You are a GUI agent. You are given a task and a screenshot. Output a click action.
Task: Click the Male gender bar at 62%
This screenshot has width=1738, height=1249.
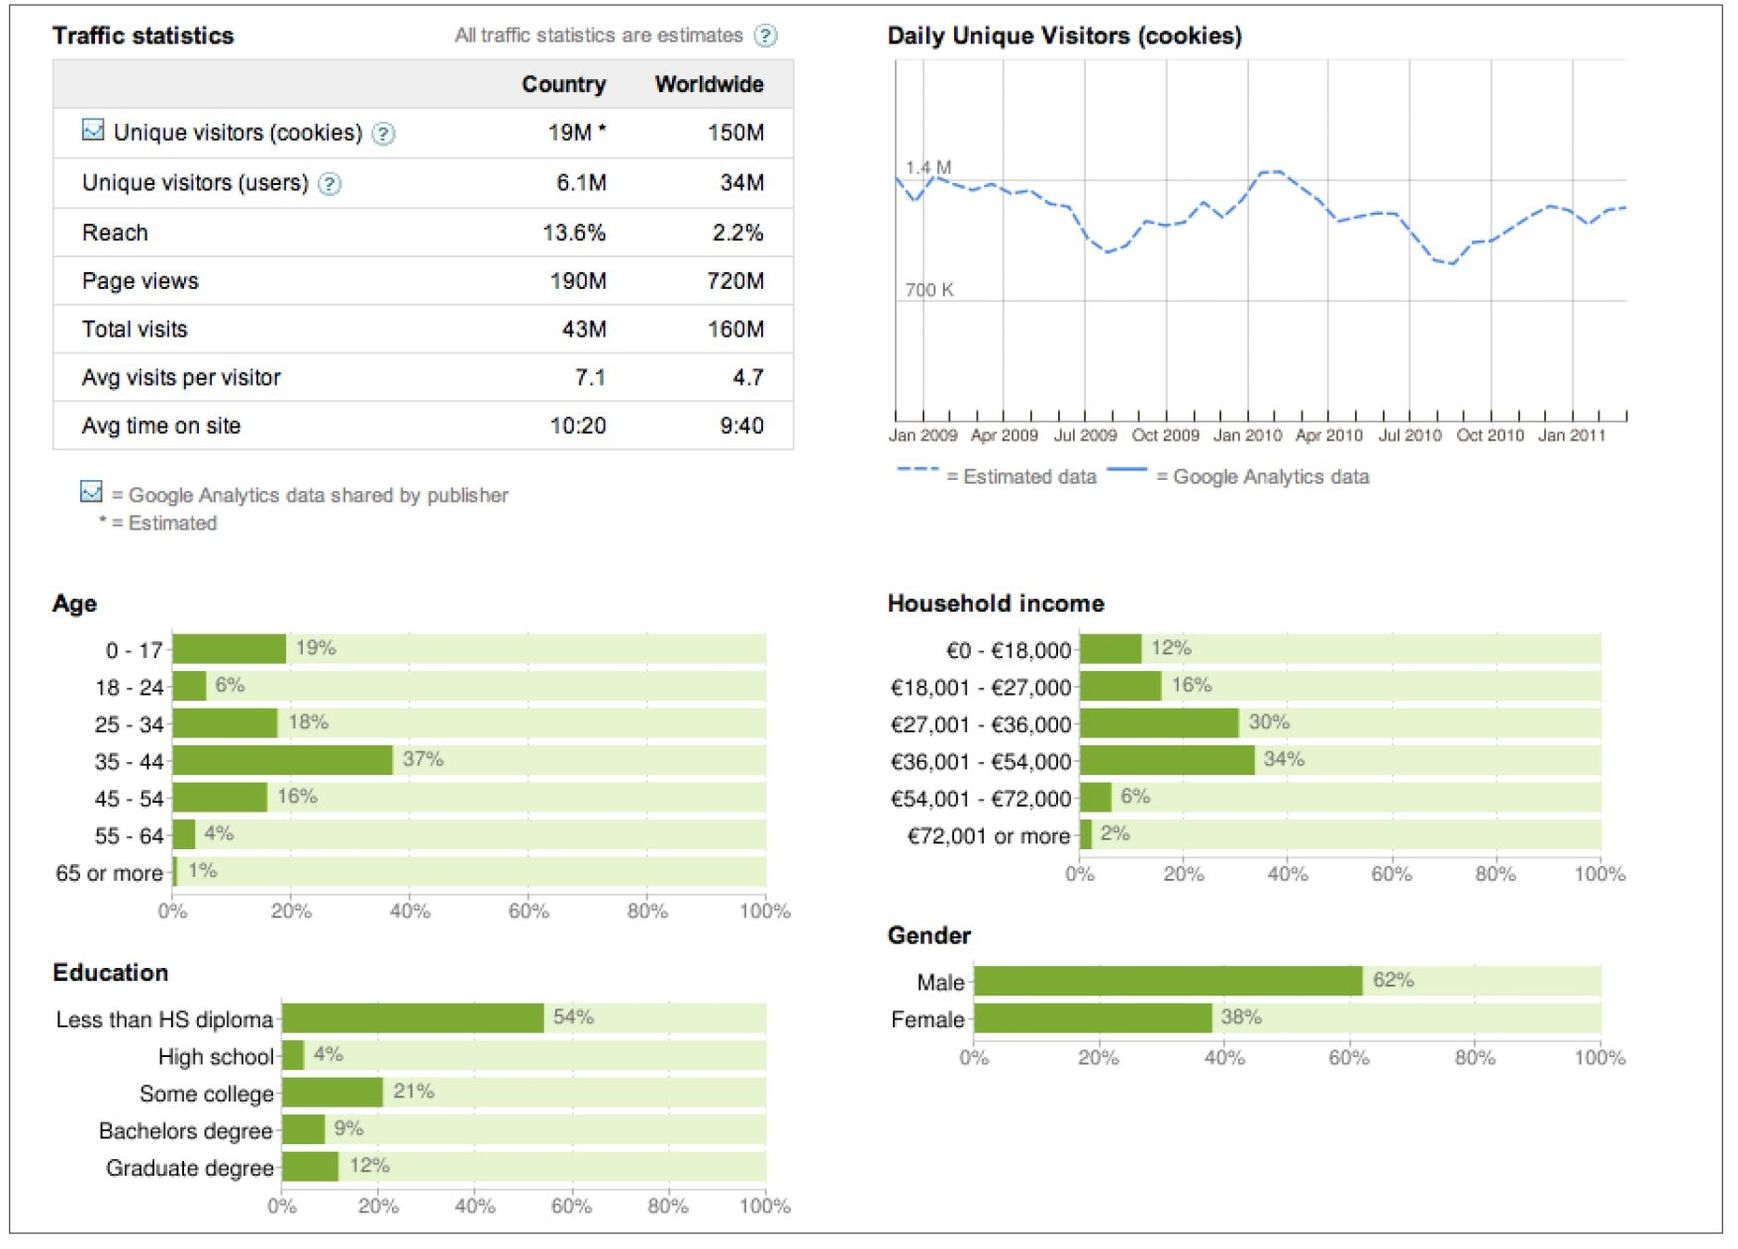[x=1168, y=981]
